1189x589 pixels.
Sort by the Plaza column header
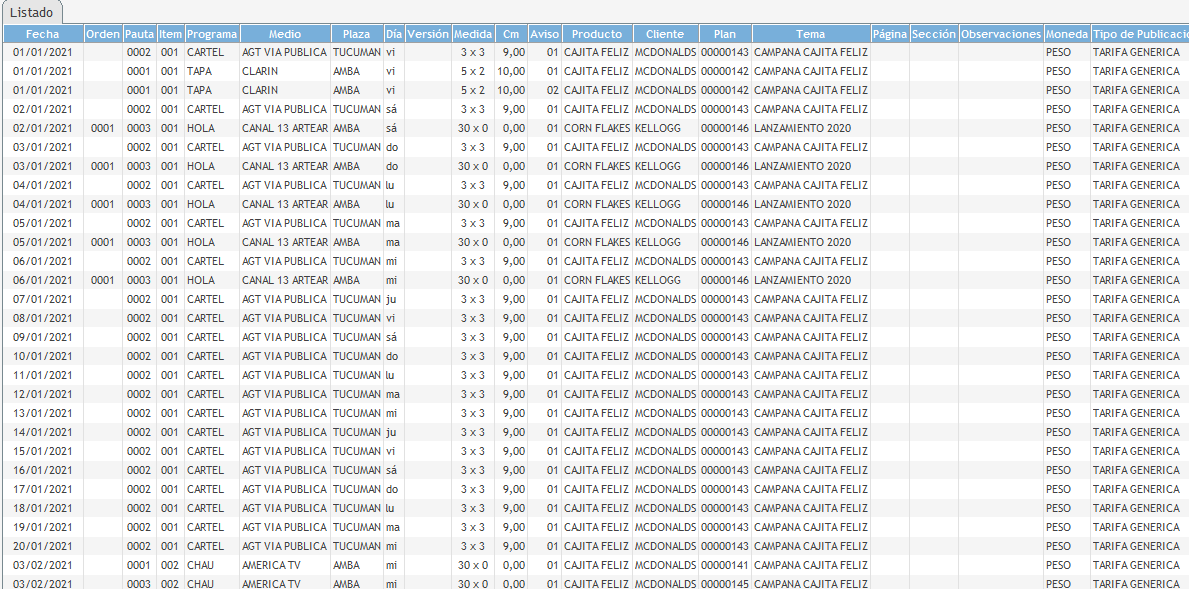[356, 34]
